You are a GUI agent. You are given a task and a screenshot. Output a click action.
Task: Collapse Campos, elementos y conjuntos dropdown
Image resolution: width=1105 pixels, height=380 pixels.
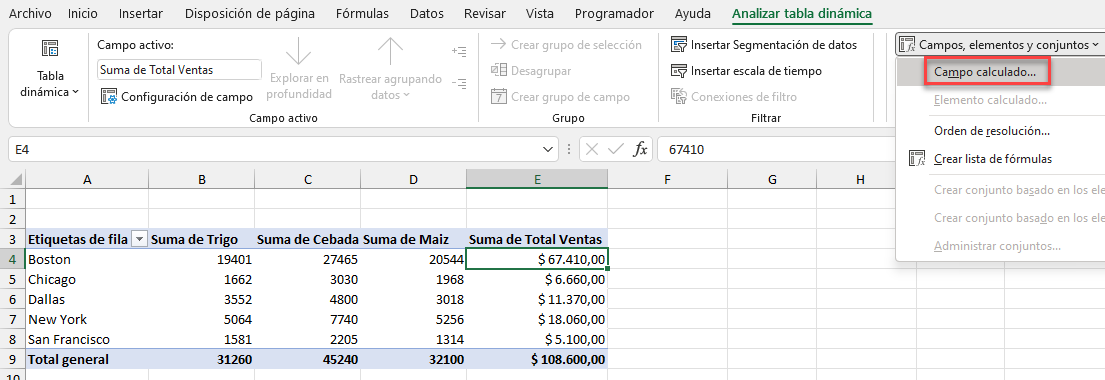click(999, 44)
